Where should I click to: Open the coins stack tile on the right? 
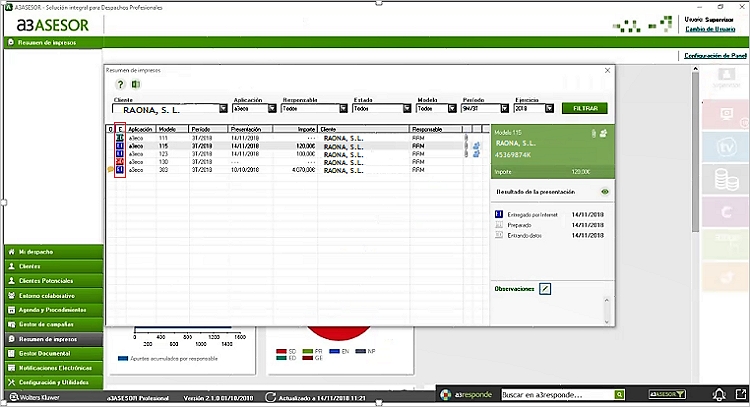(x=726, y=179)
